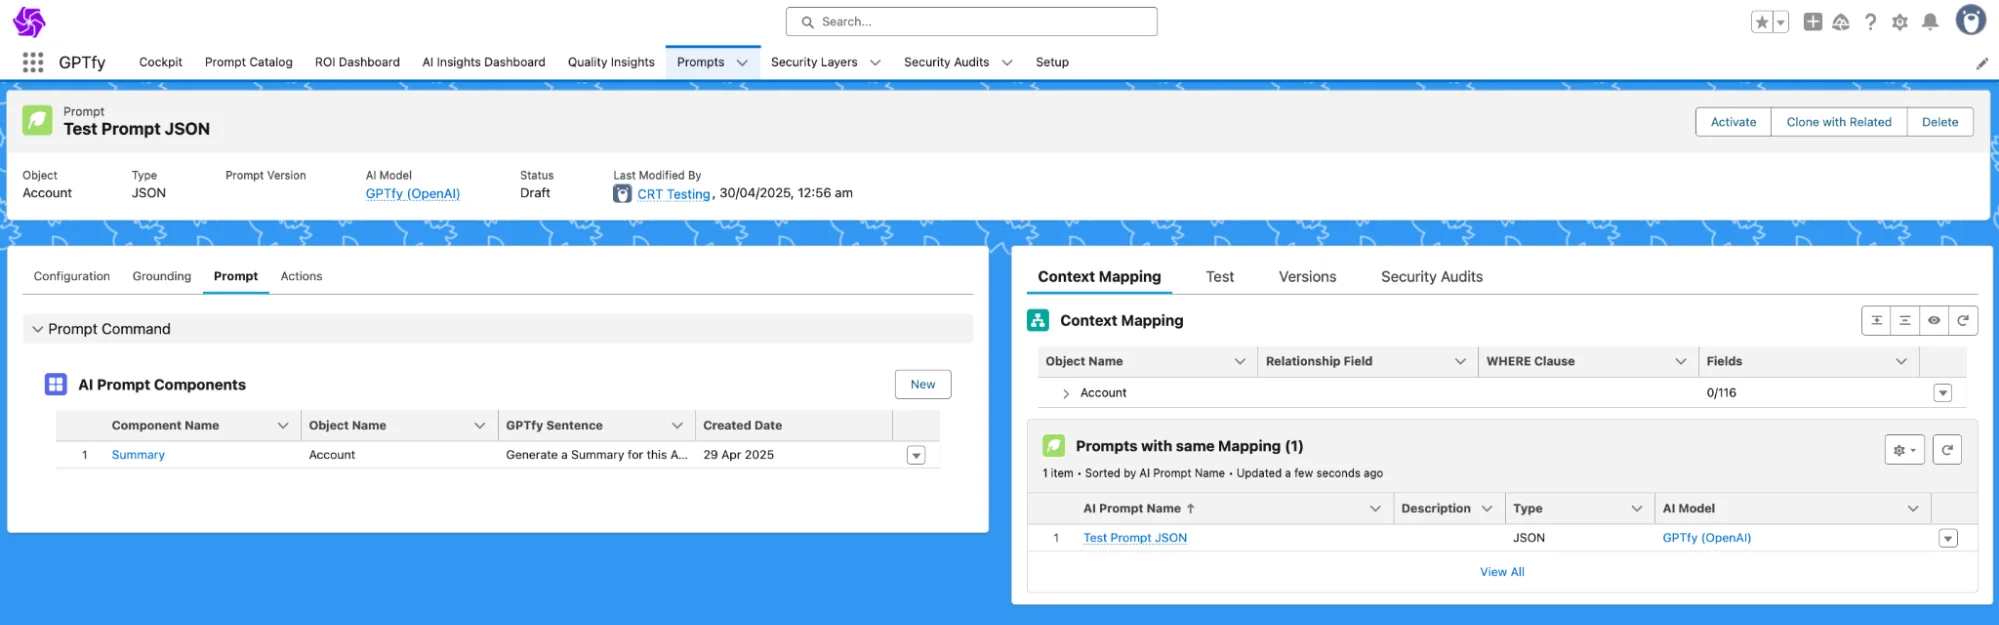
Task: Collapse the Prompt Command section
Action: click(x=38, y=329)
